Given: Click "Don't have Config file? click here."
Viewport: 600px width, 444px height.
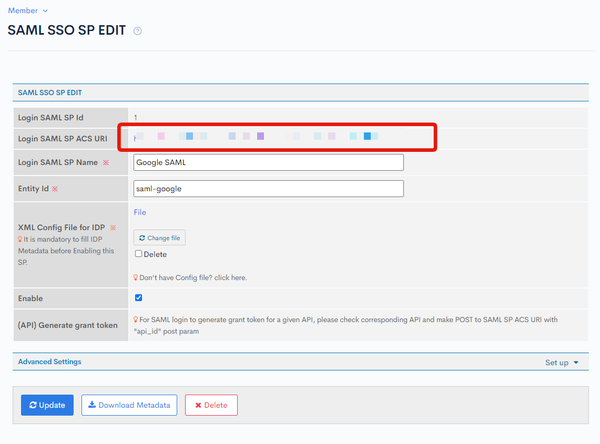Looking at the screenshot, I should click(x=193, y=278).
